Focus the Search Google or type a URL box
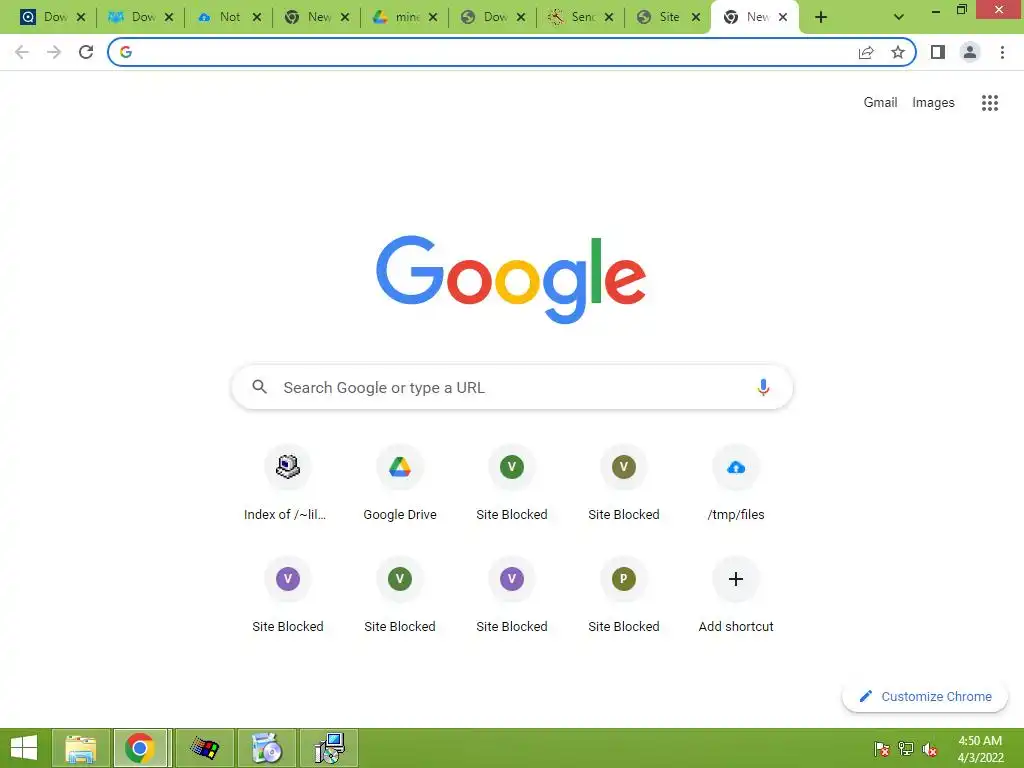Viewport: 1024px width, 768px height. (x=512, y=387)
